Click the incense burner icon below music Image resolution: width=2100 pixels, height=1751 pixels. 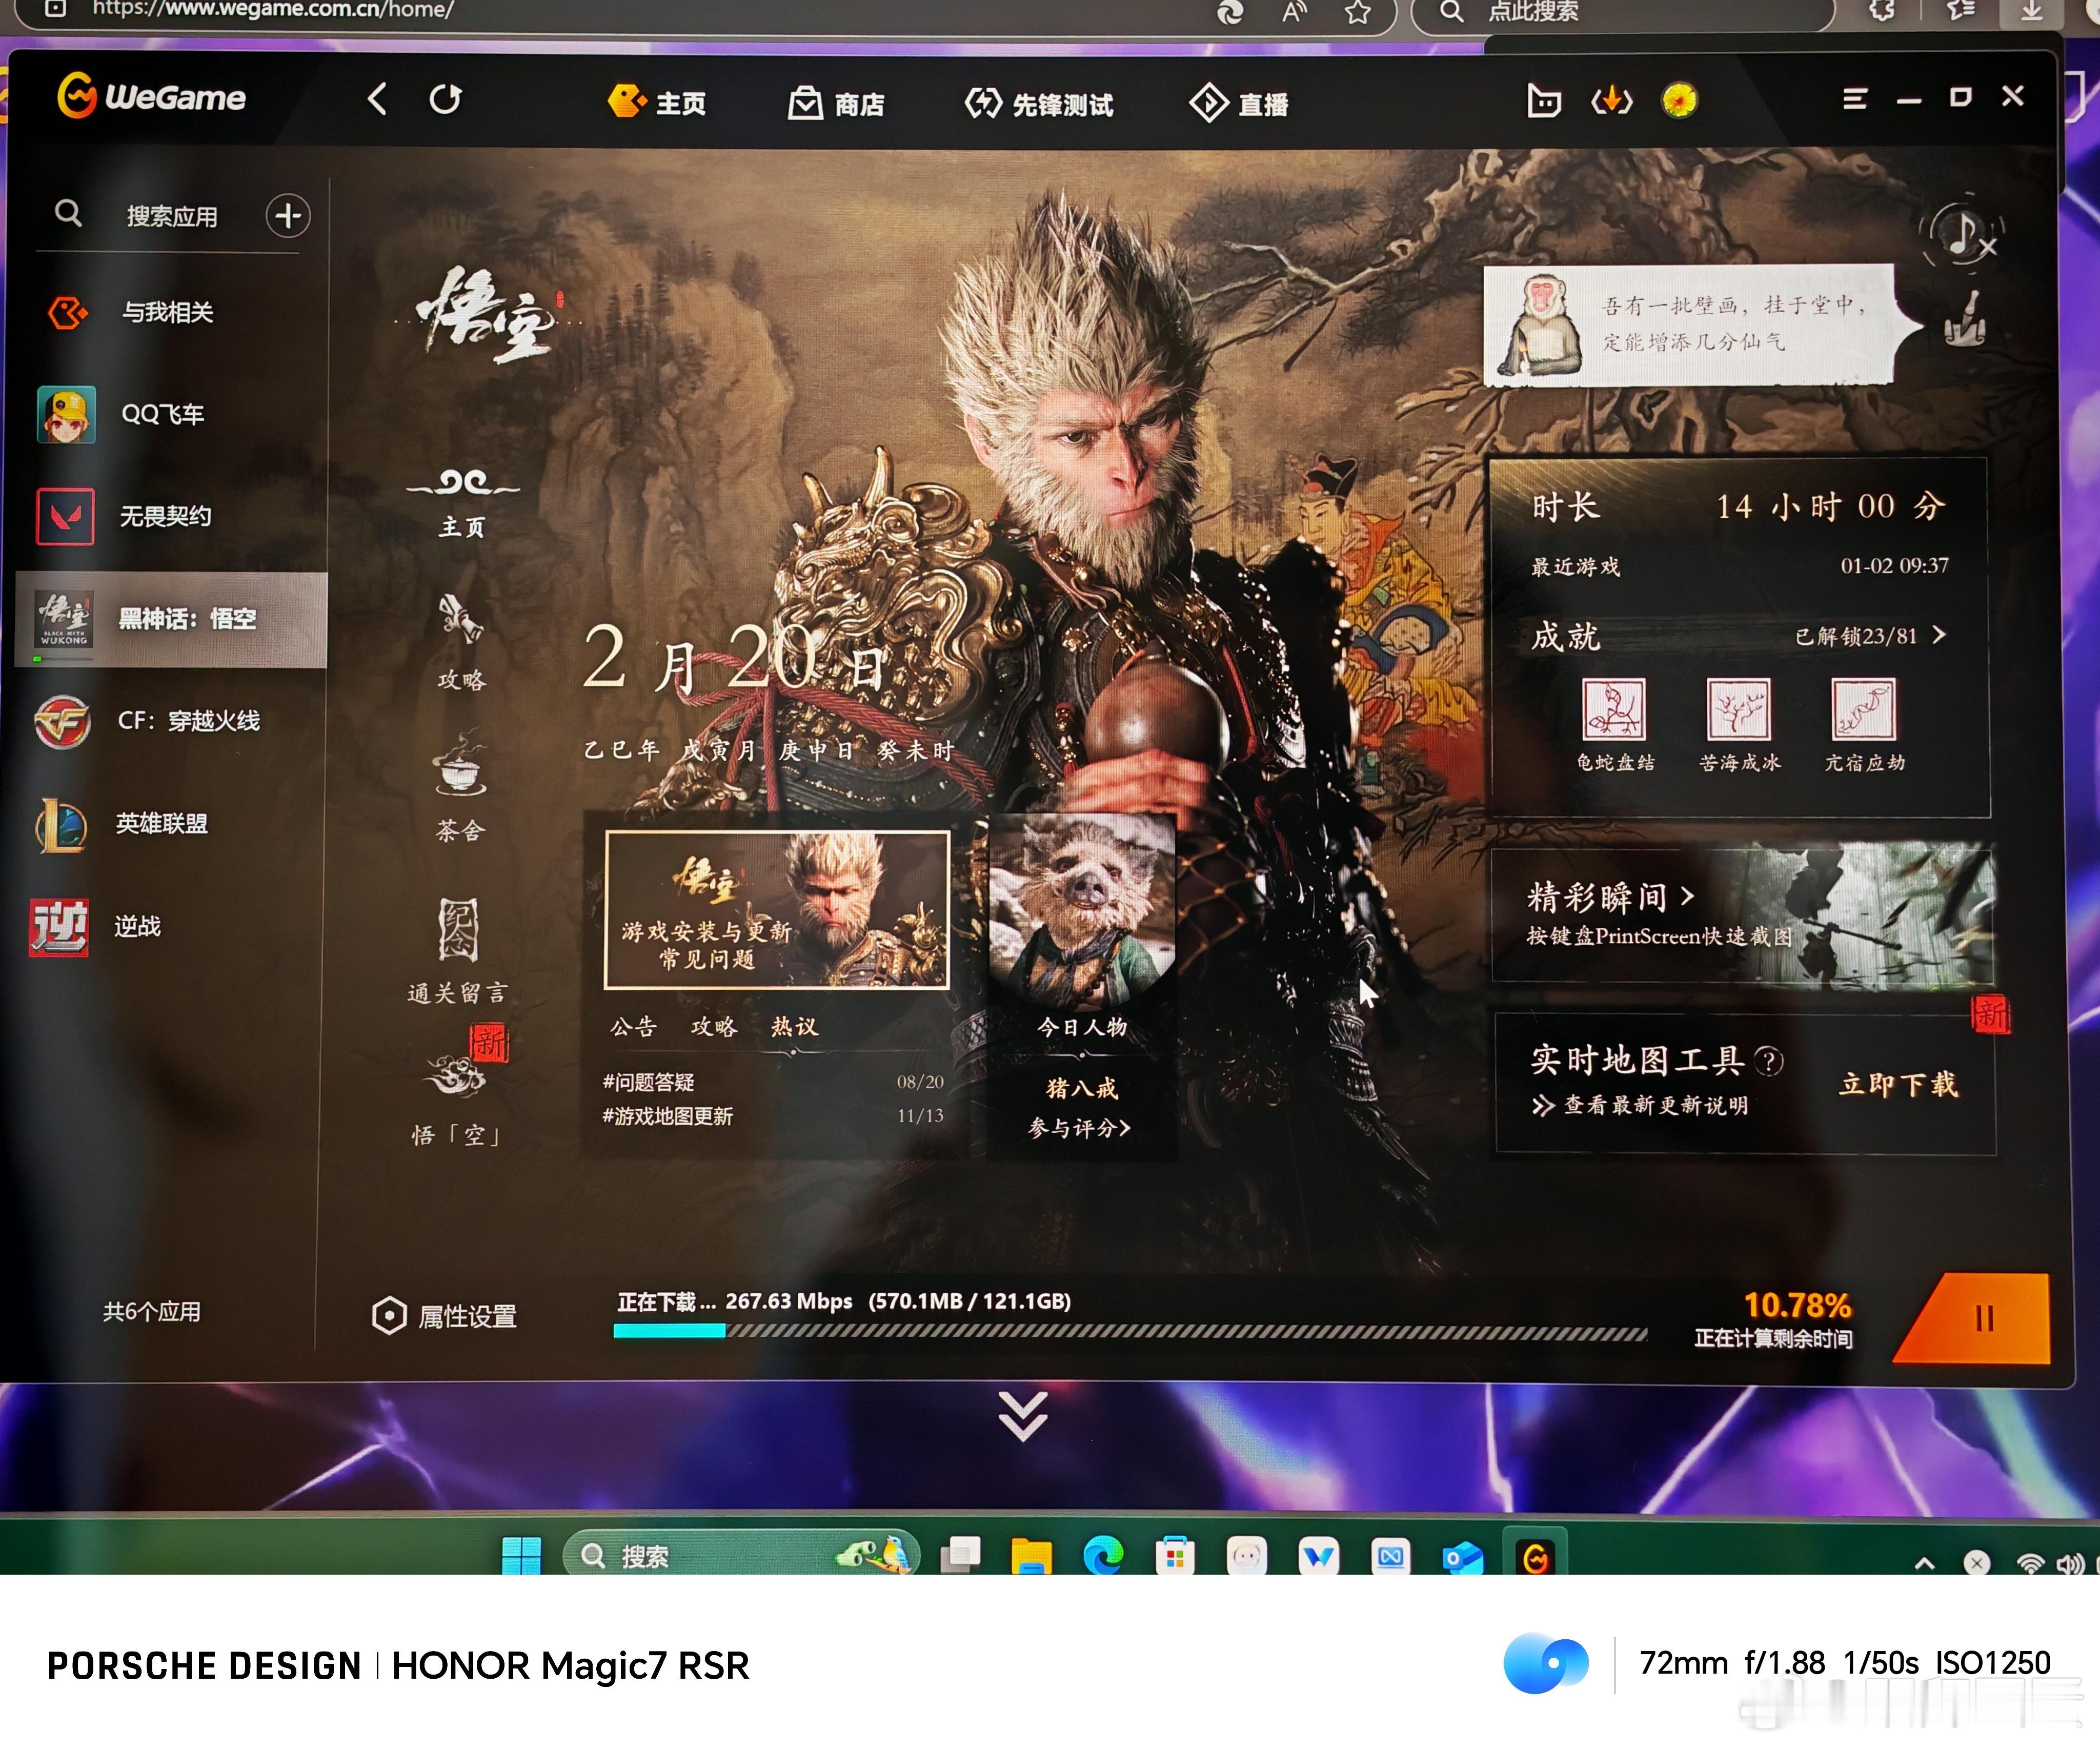[1965, 320]
